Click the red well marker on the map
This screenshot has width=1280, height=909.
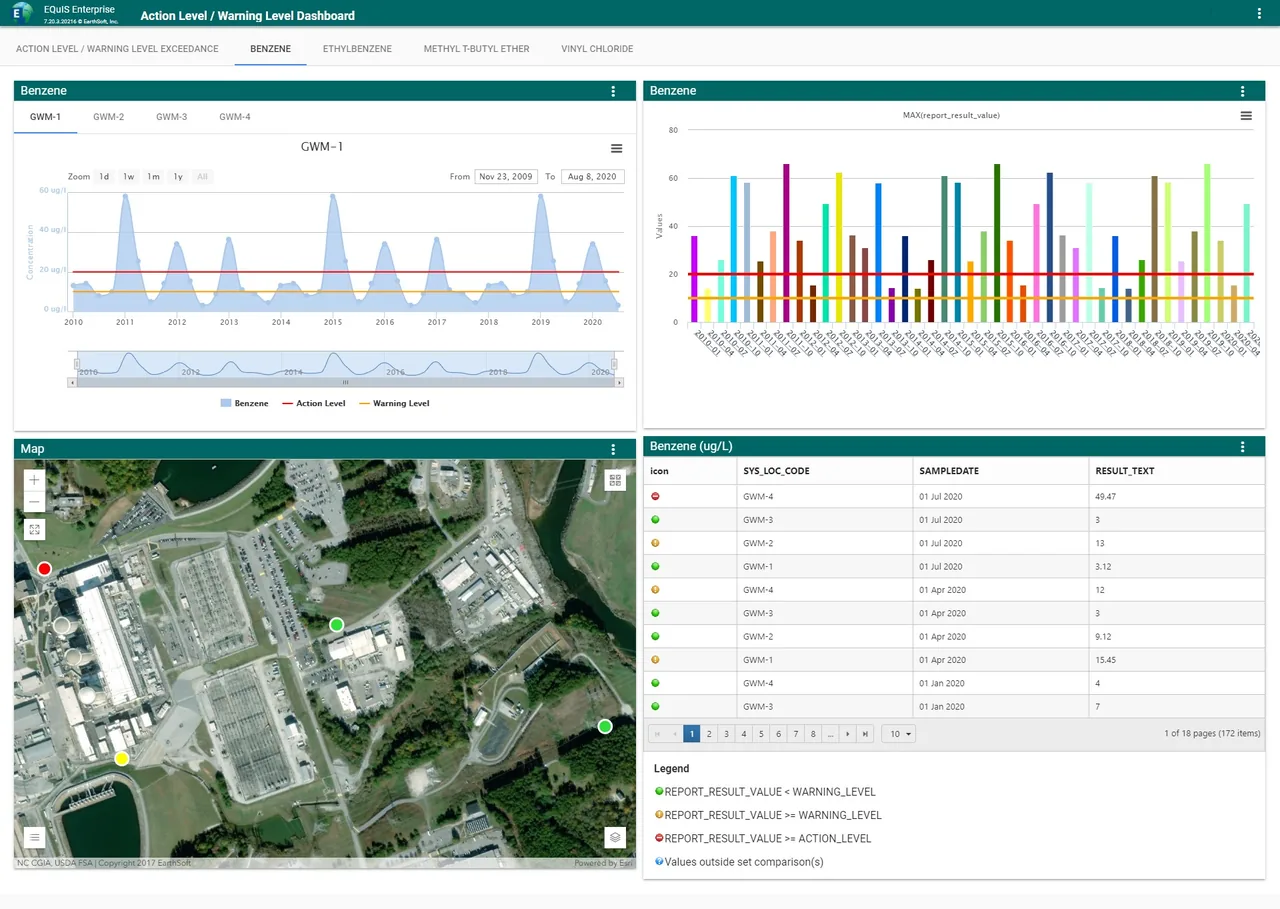point(44,569)
